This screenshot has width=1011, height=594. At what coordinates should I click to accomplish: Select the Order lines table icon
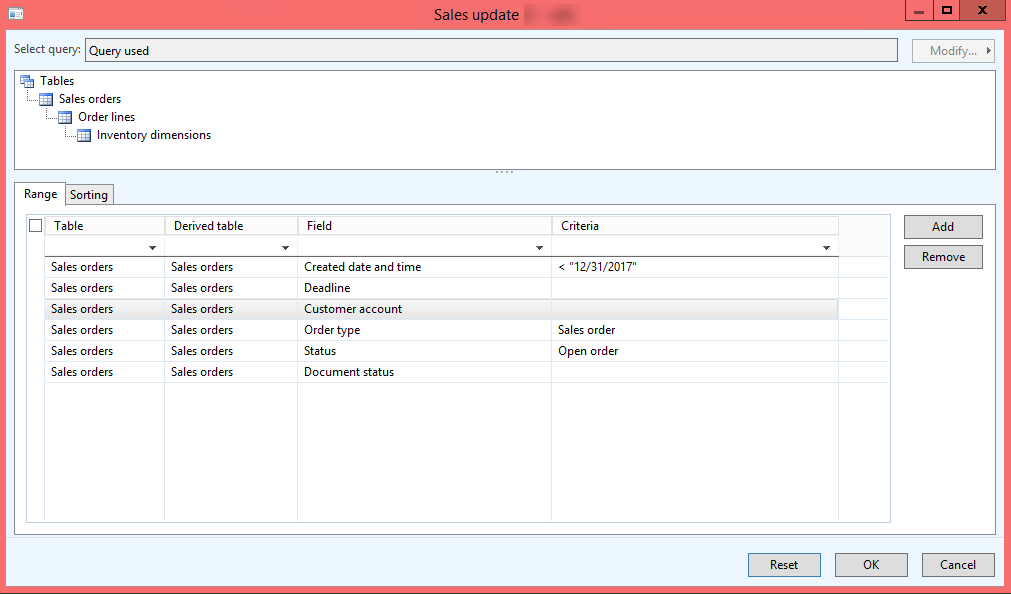65,117
